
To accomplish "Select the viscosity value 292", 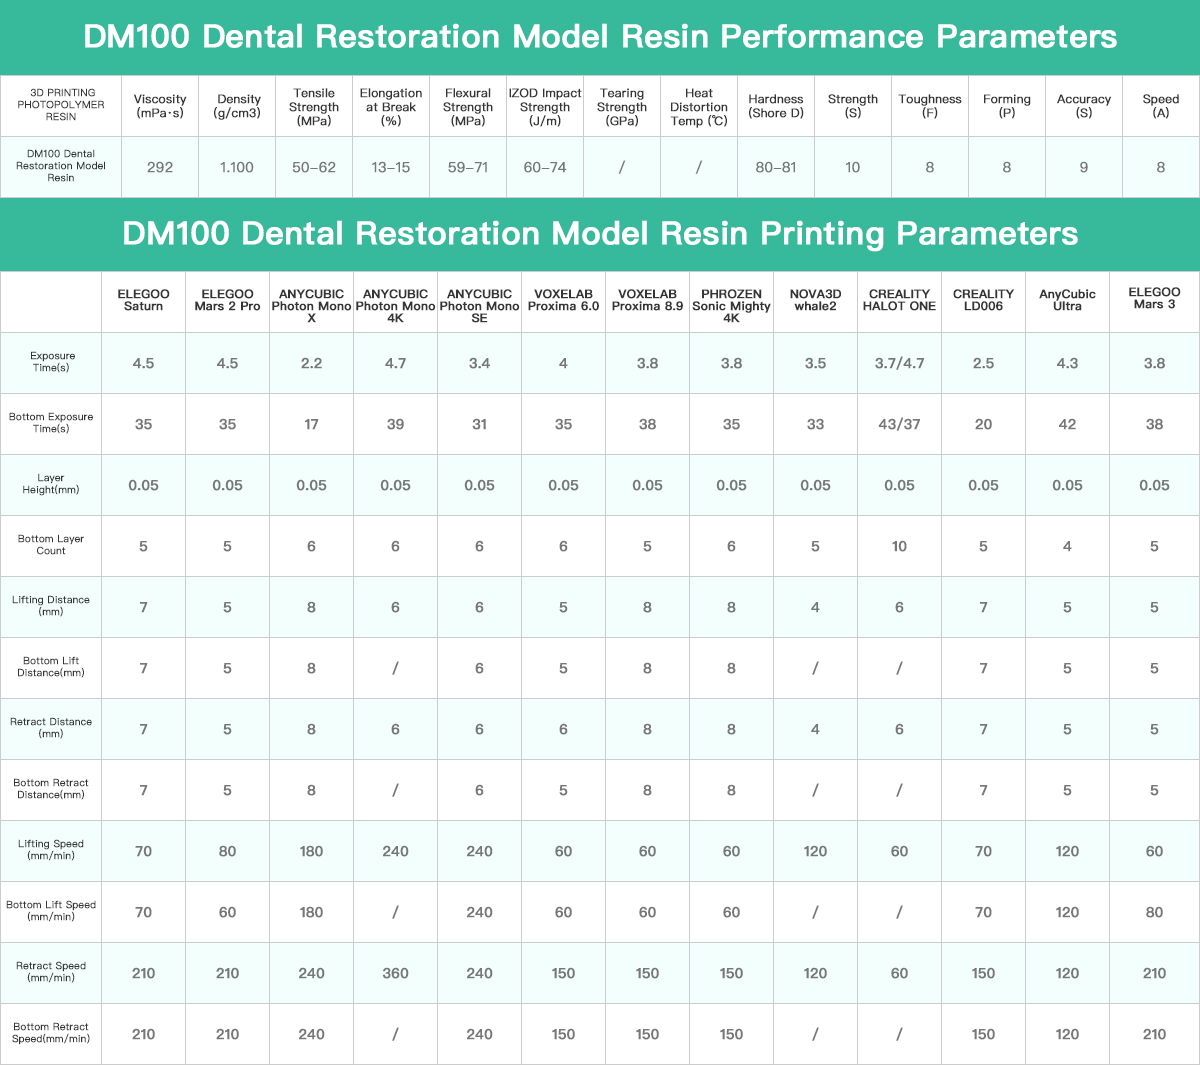I will (160, 167).
